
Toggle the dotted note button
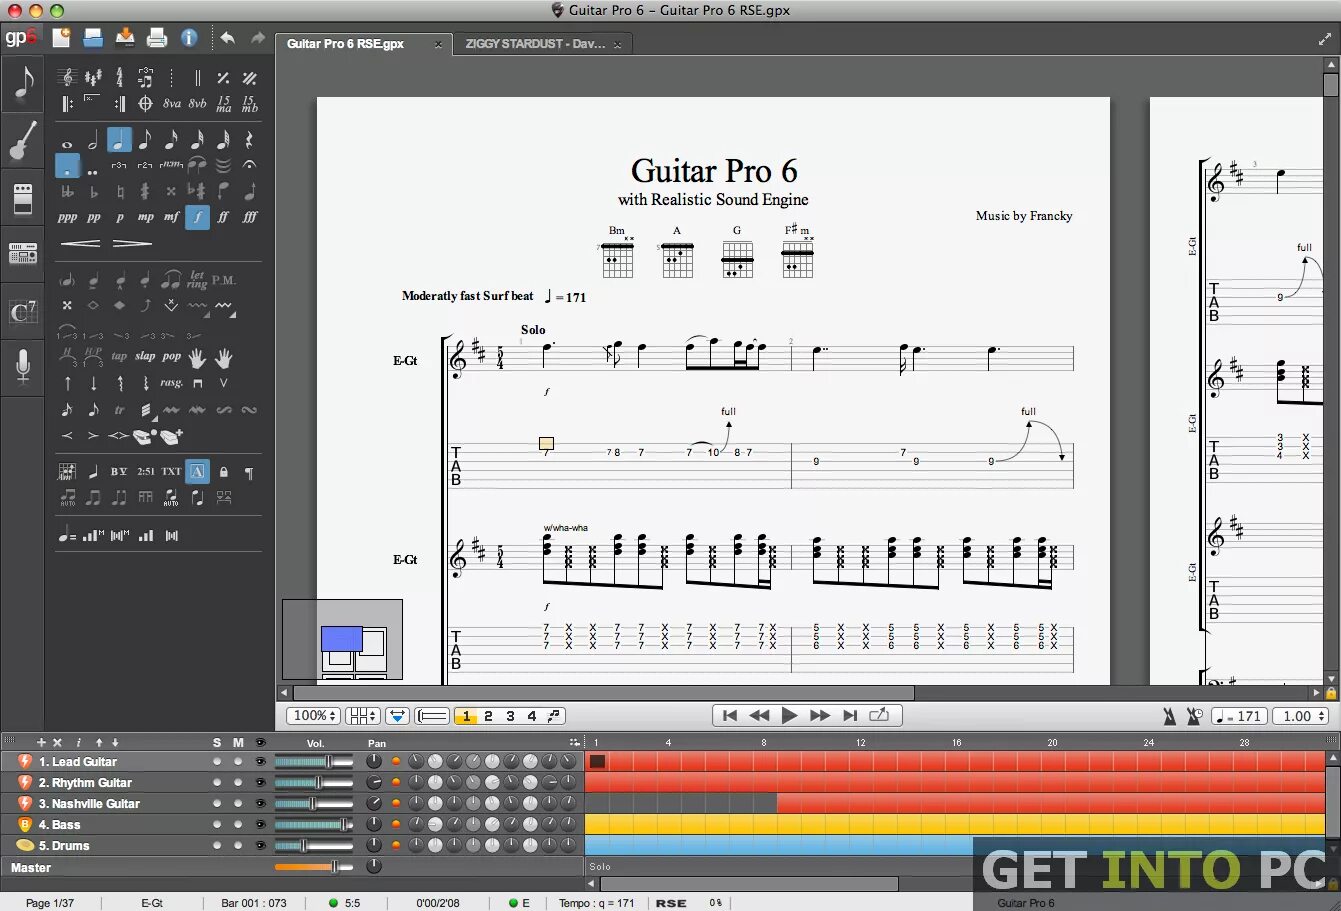(67, 166)
